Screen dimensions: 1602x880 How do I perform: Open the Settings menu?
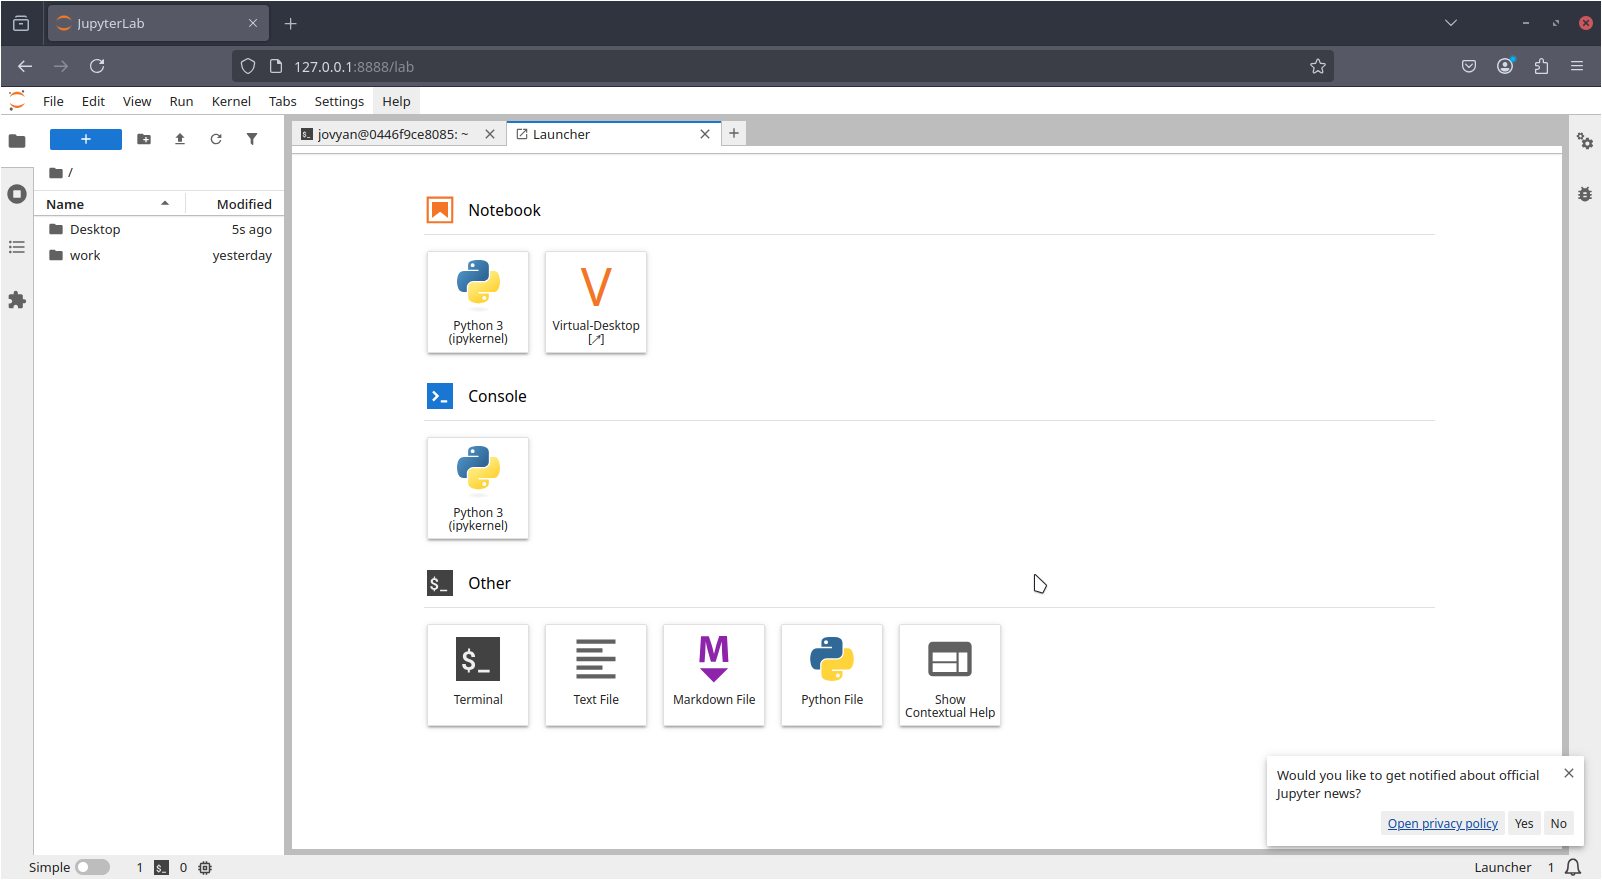pyautogui.click(x=339, y=101)
